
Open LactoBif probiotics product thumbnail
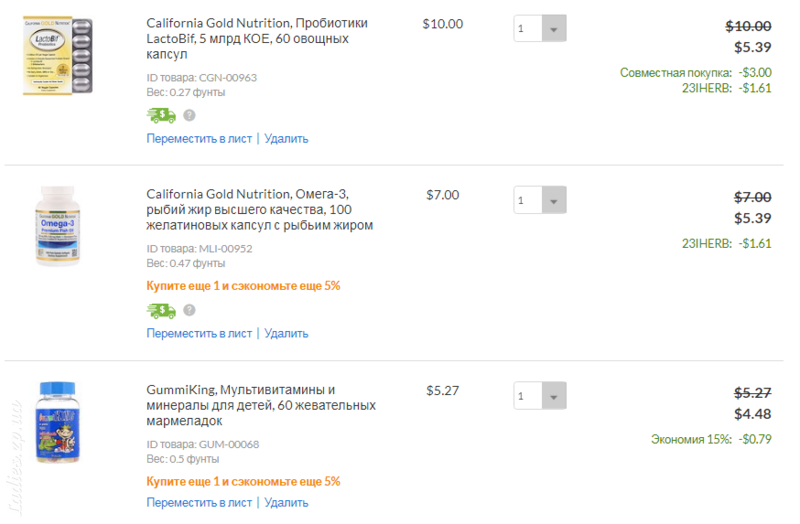(58, 56)
